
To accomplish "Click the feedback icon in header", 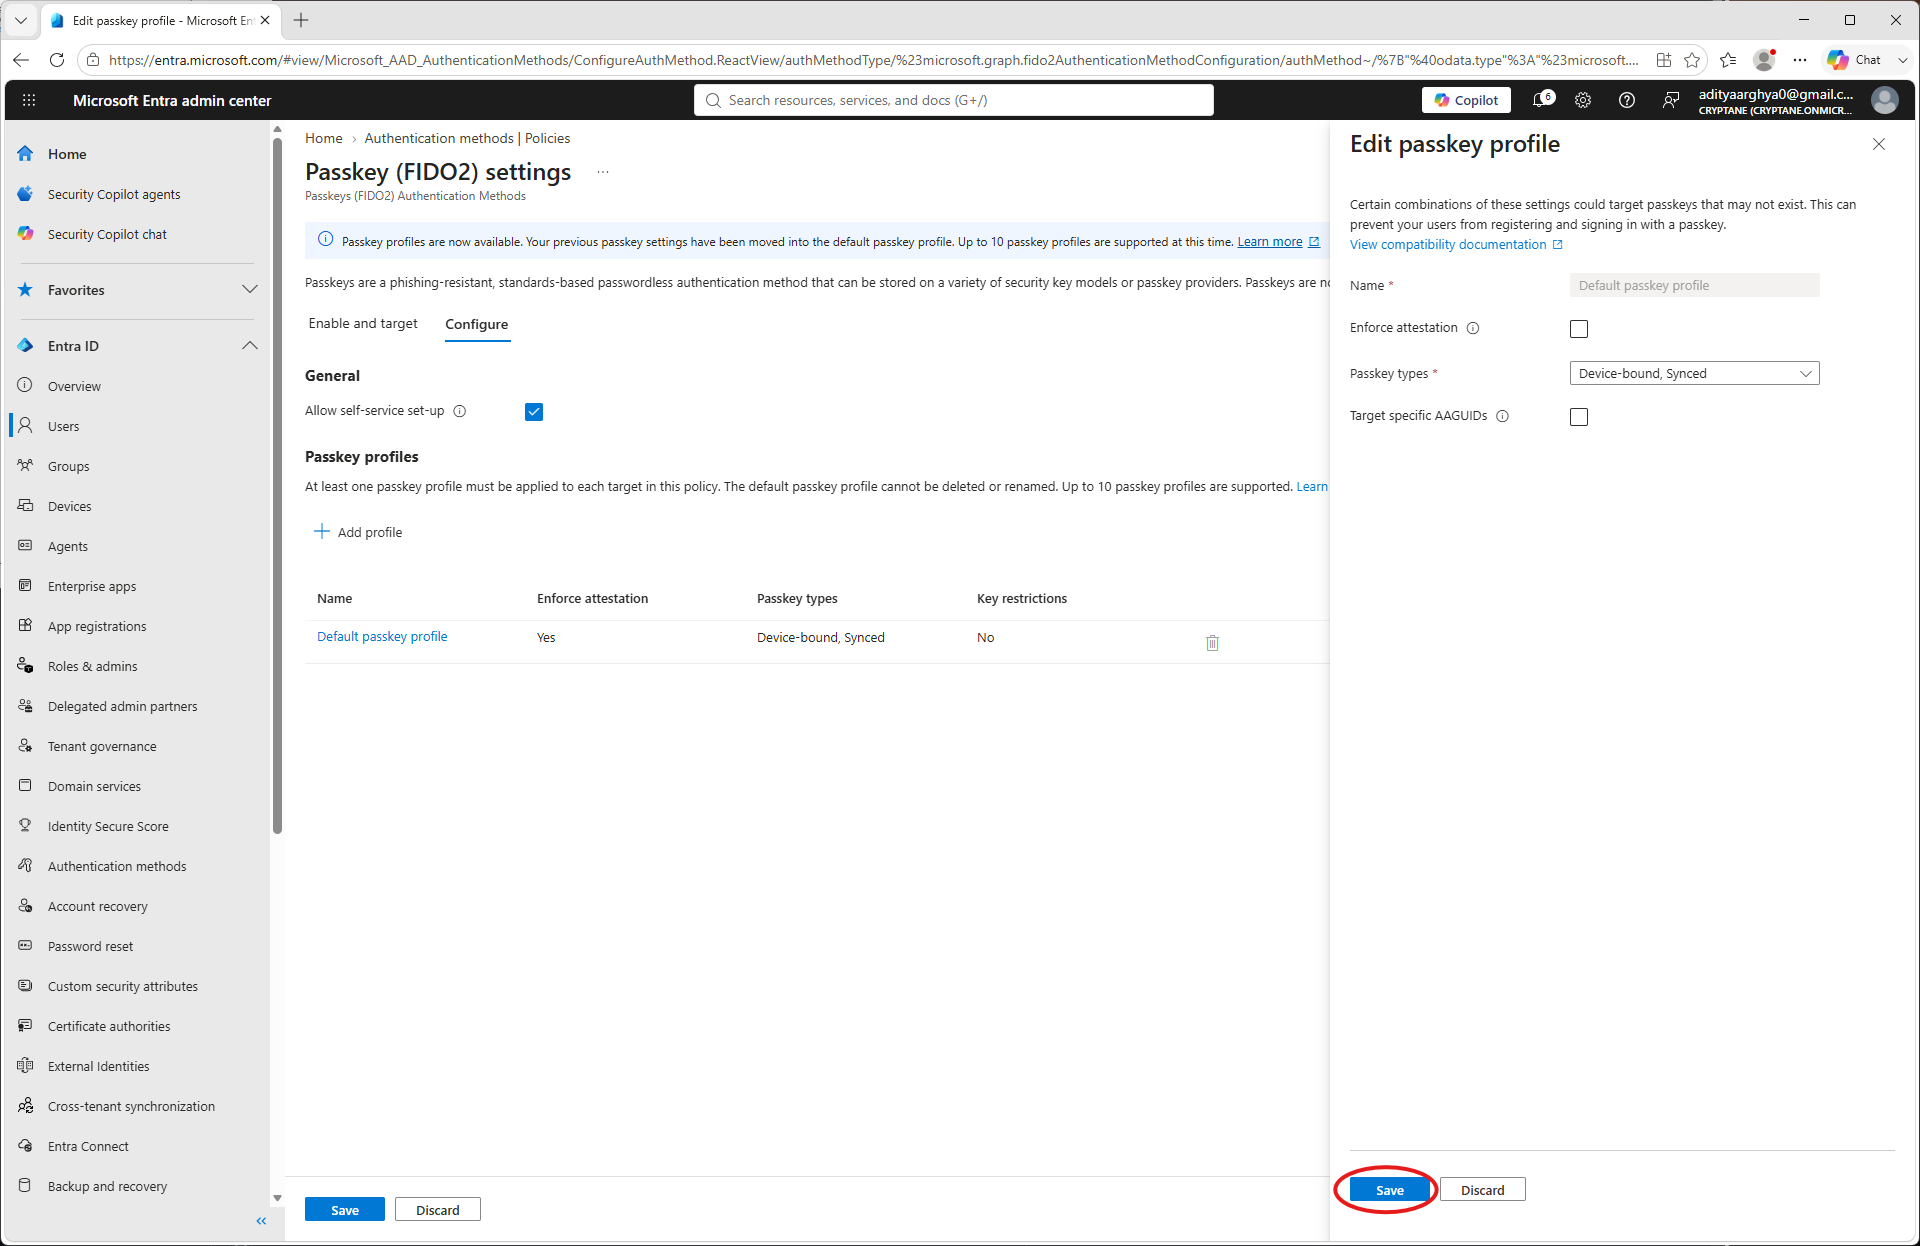I will pos(1671,100).
